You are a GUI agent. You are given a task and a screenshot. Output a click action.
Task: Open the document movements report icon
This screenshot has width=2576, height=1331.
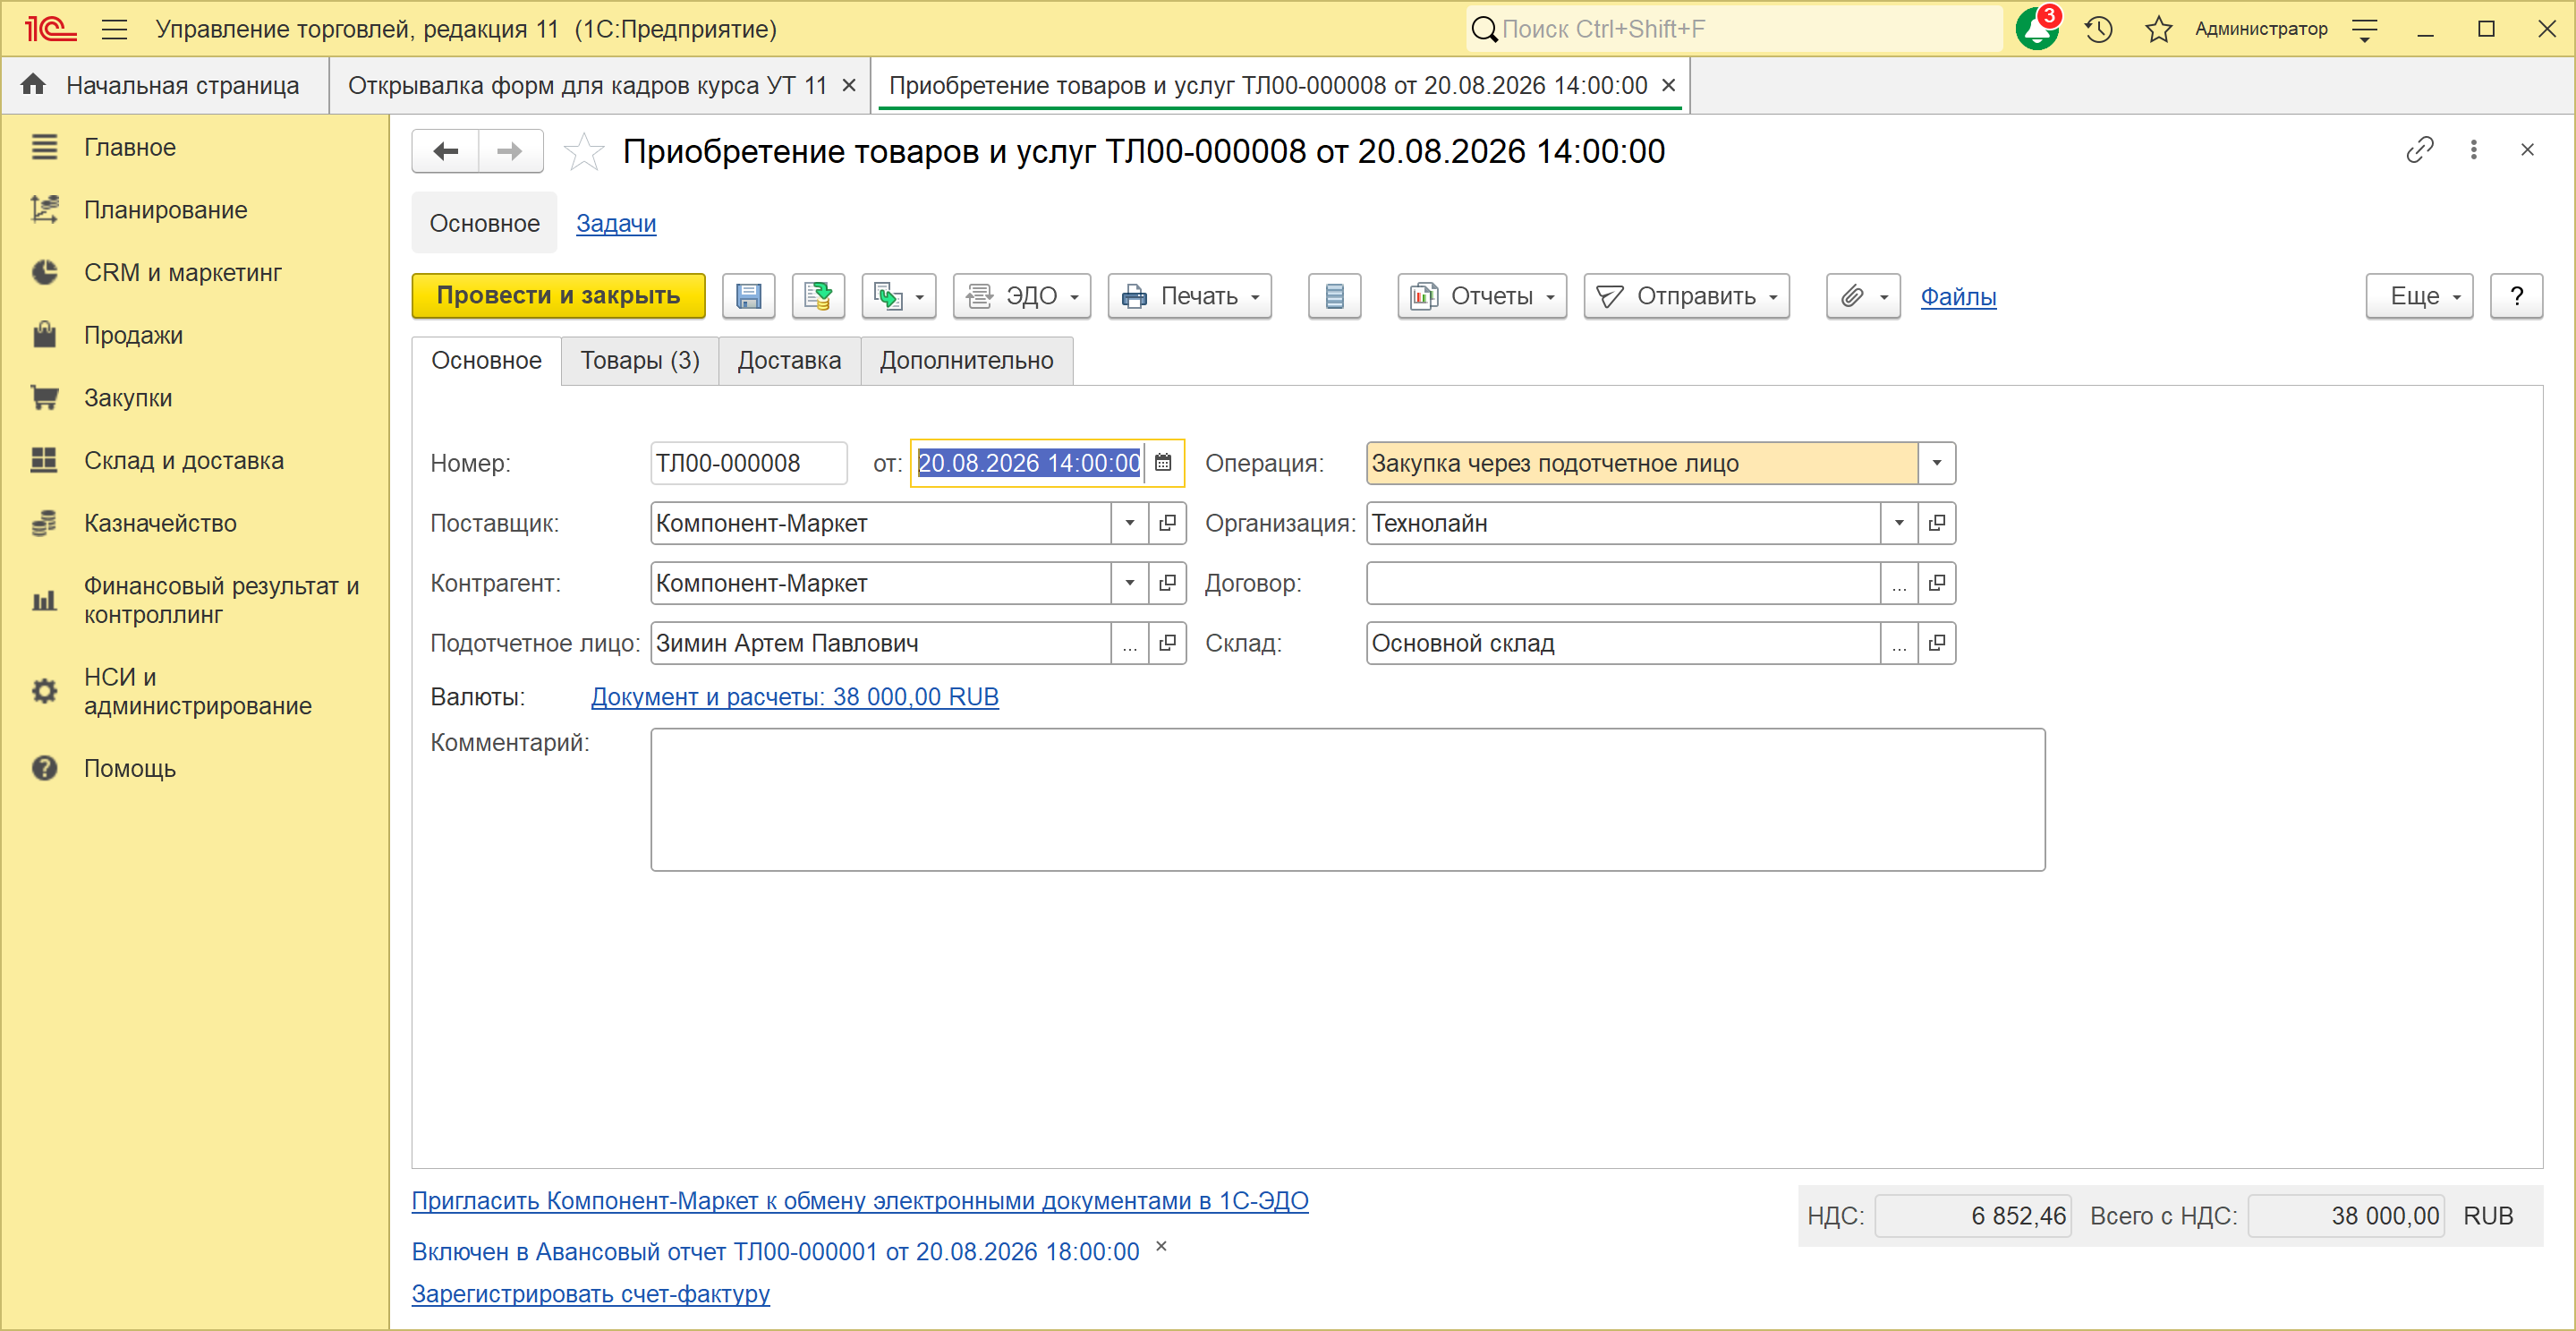1334,296
